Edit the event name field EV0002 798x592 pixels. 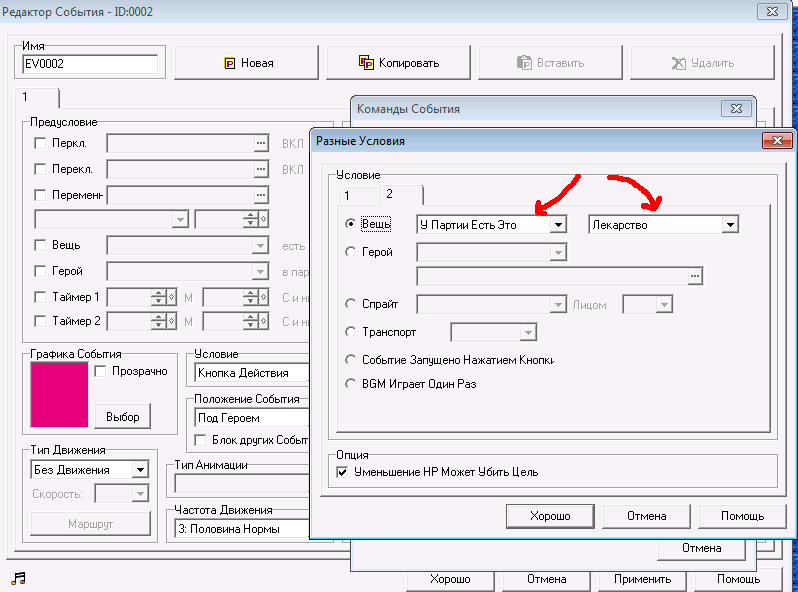(x=91, y=64)
